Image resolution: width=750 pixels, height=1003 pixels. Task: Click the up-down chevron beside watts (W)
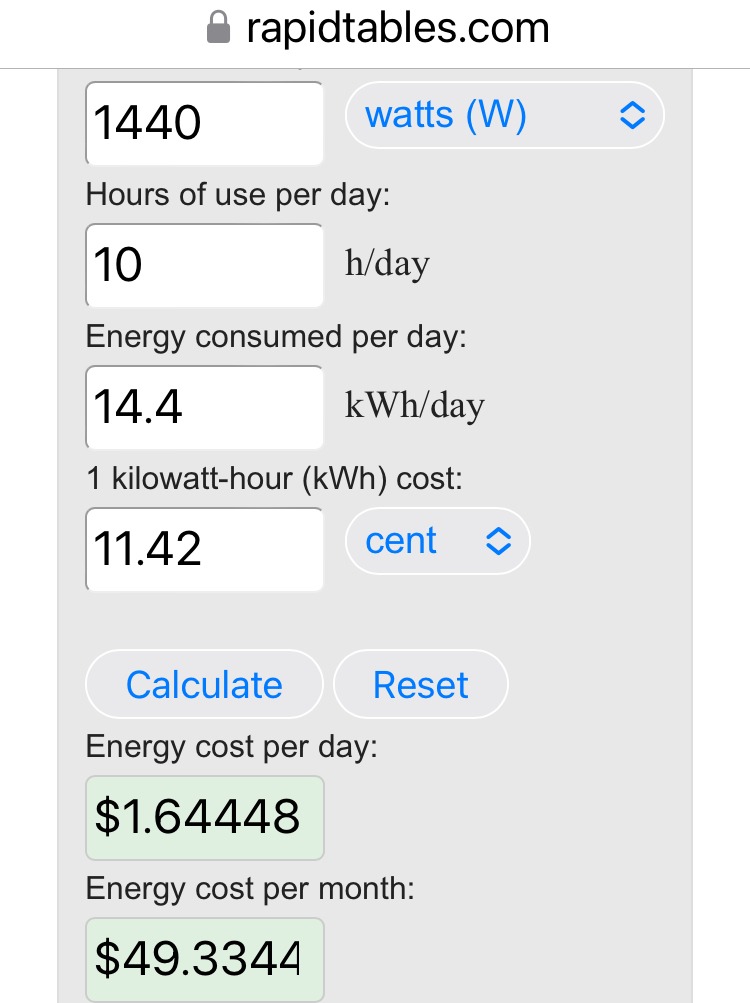632,115
